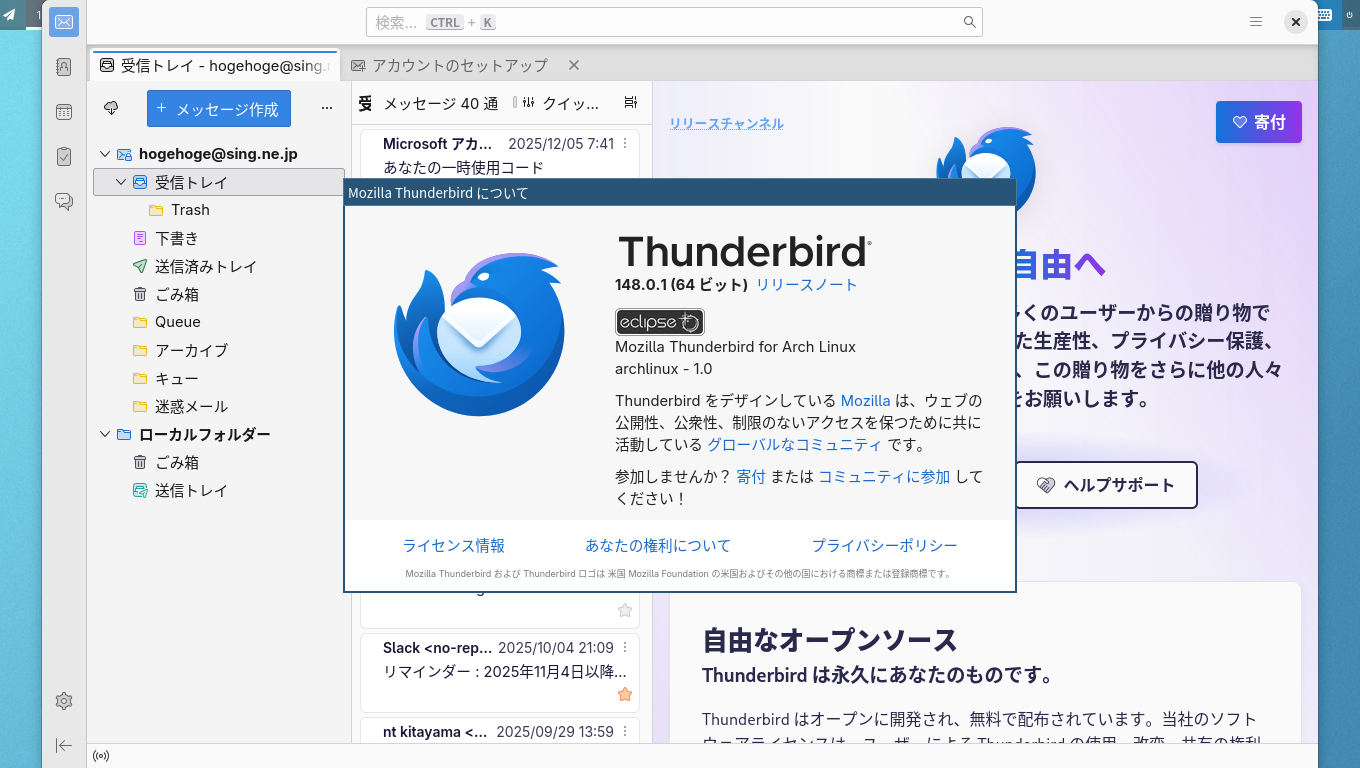This screenshot has height=768, width=1360.
Task: Click the 寄付 donate button
Action: (x=1259, y=122)
